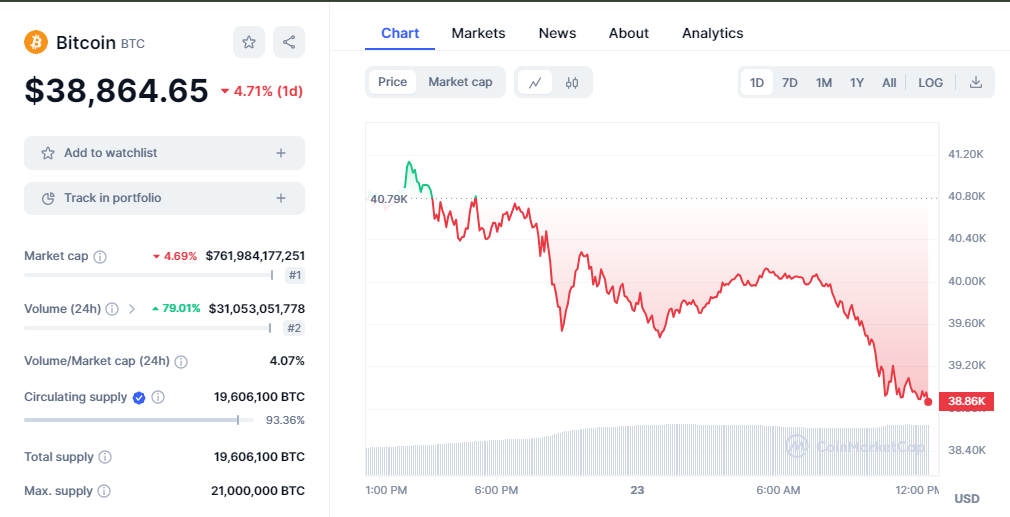Click the Circulating supply verified badge
The width and height of the screenshot is (1010, 517).
(x=139, y=398)
